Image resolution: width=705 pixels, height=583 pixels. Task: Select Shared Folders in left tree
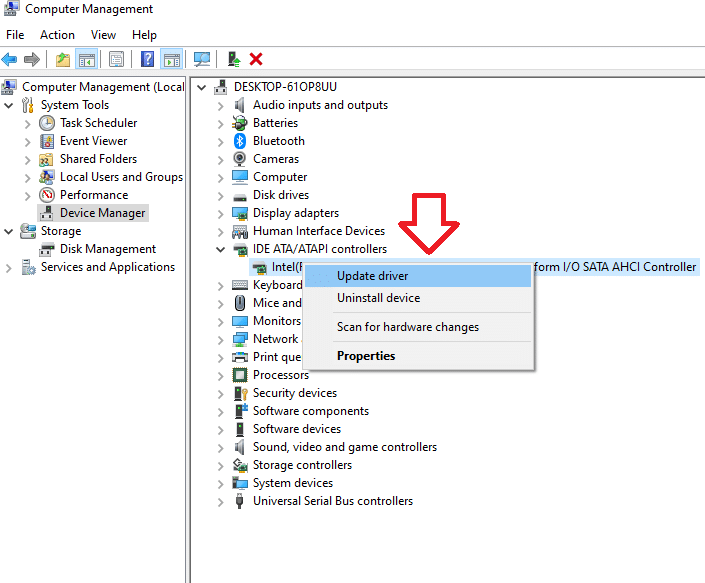pyautogui.click(x=98, y=159)
